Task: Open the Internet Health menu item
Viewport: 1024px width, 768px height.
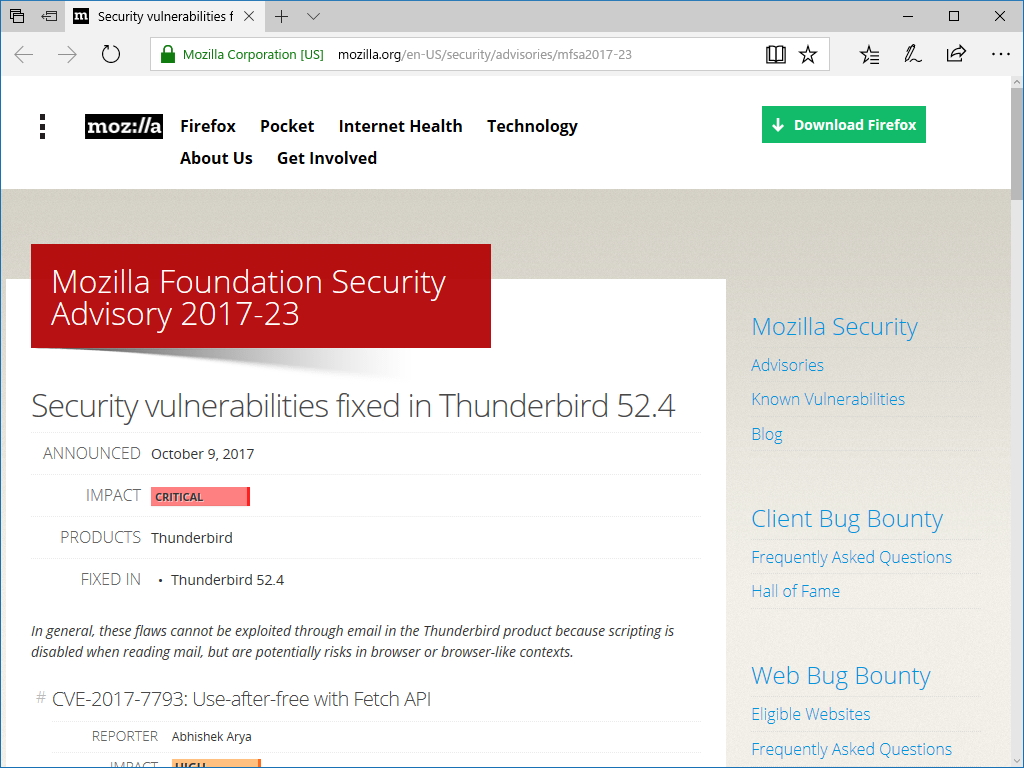Action: 400,126
